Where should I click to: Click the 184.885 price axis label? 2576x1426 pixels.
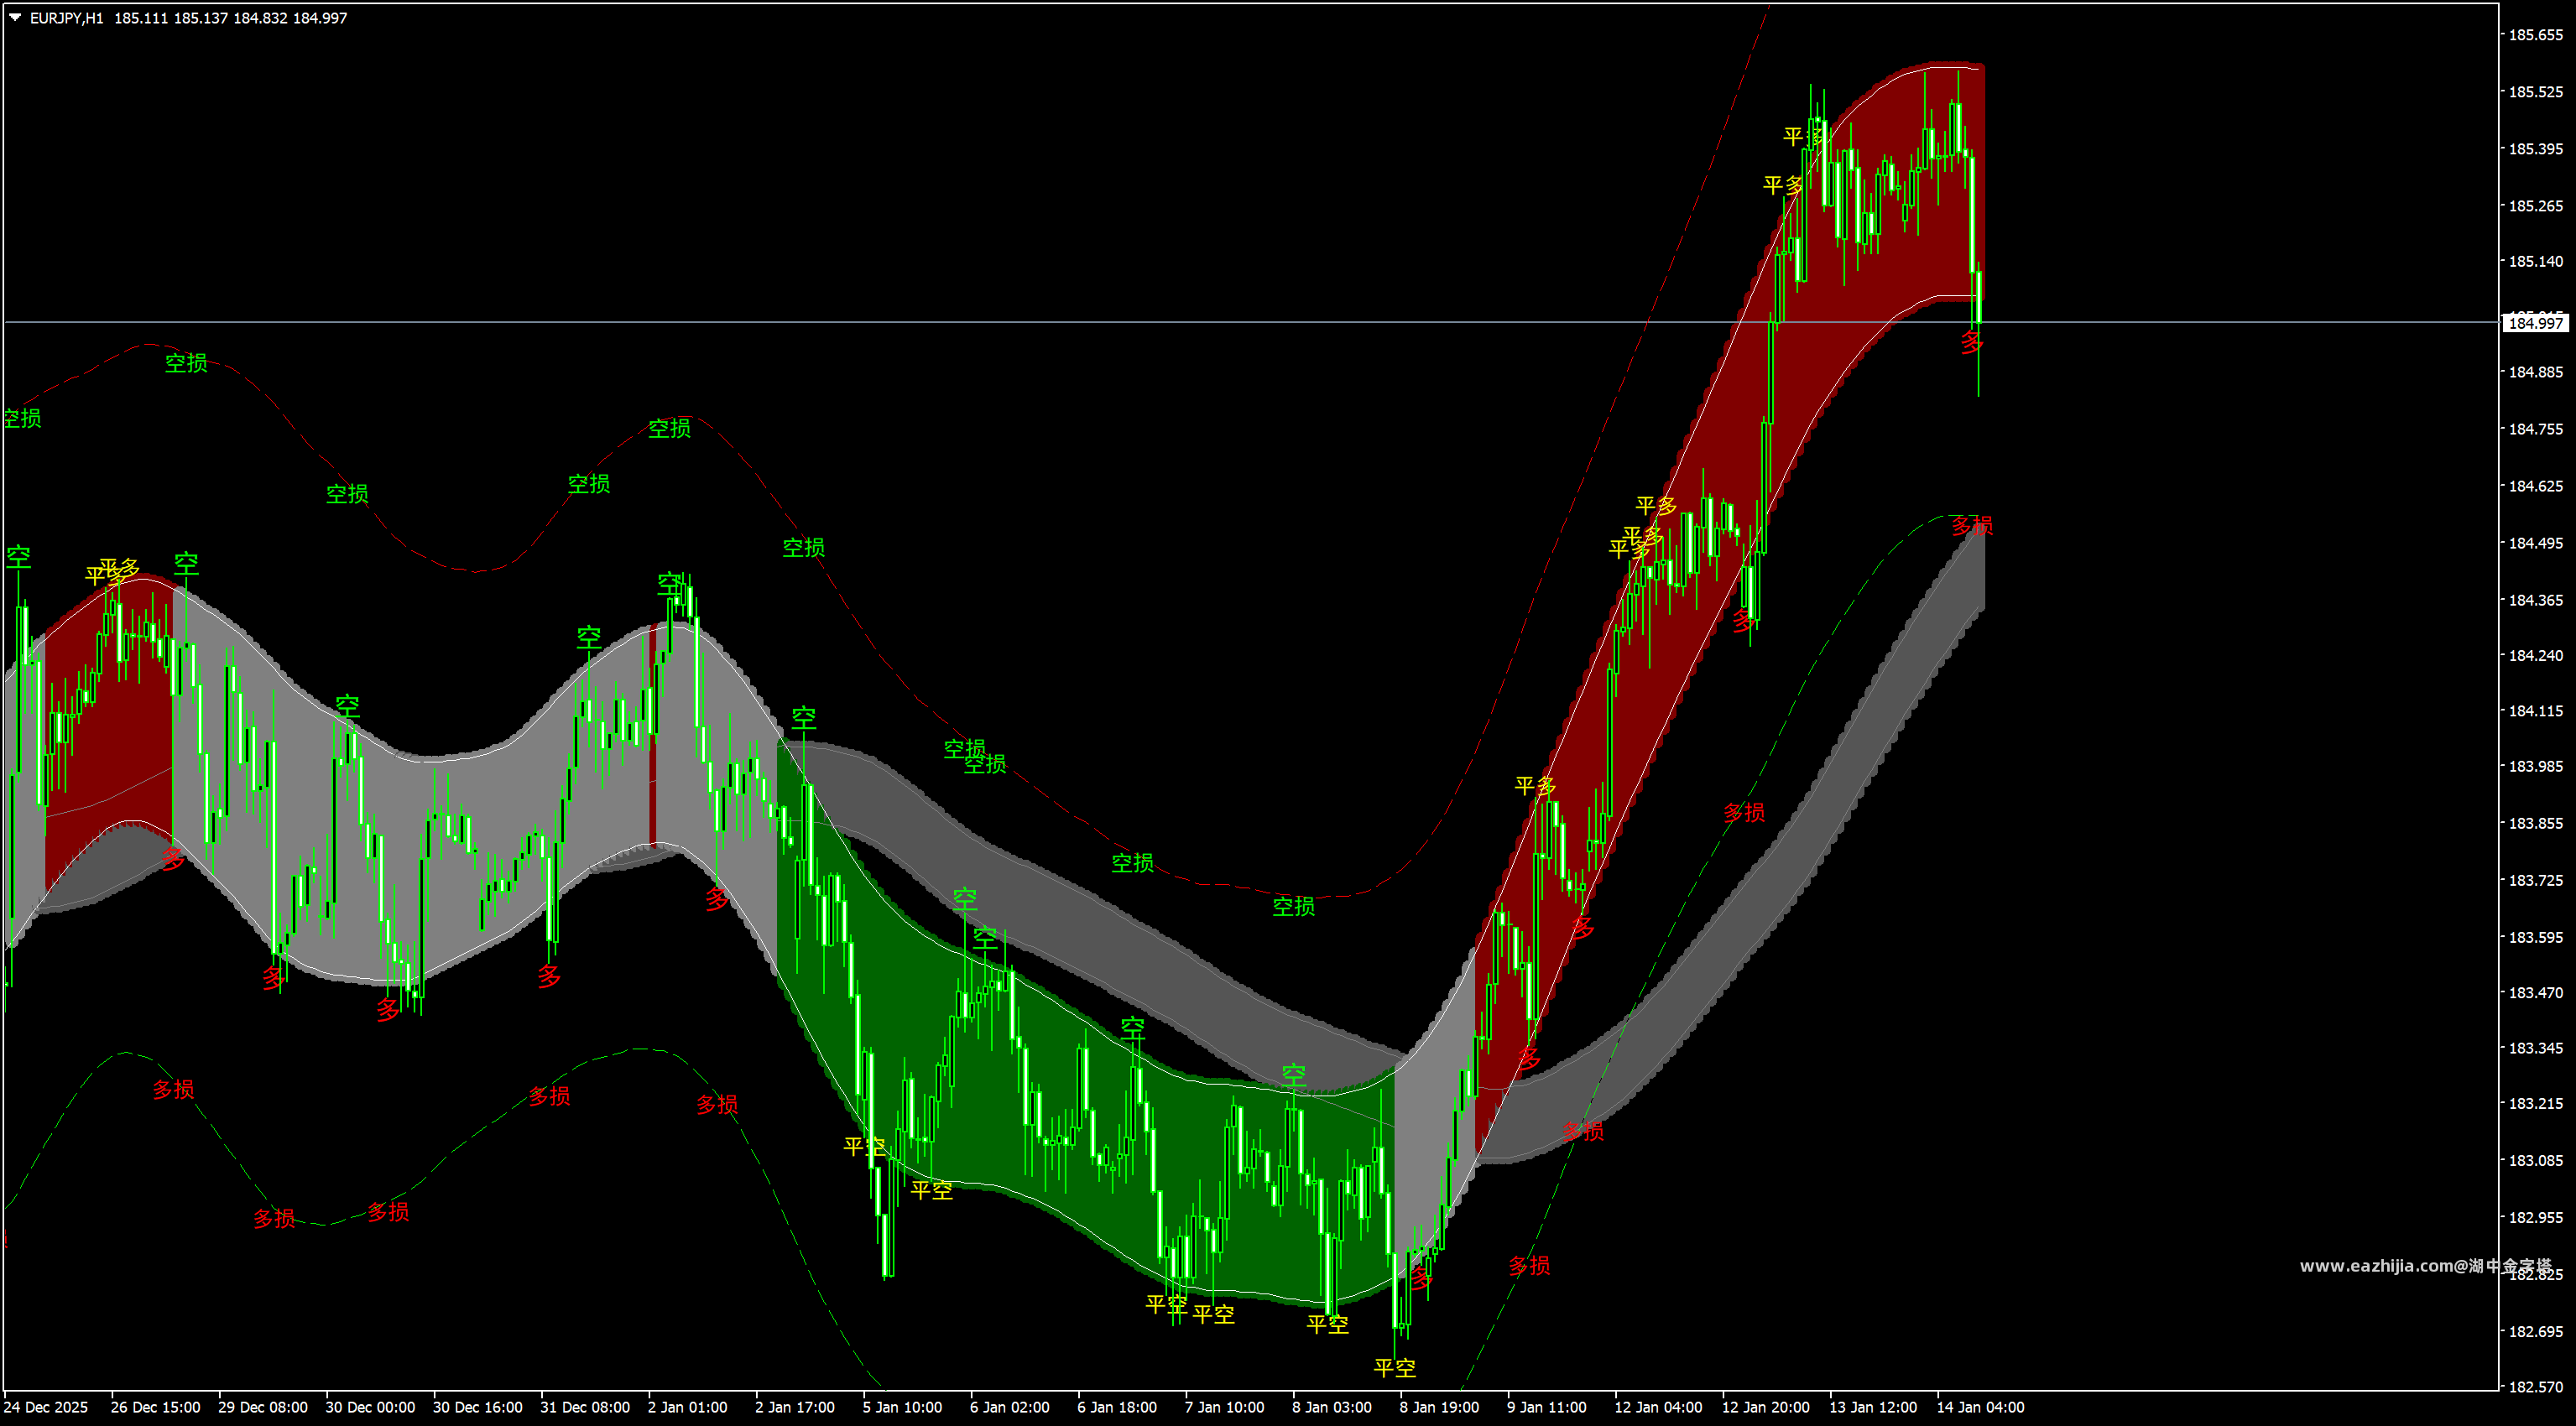[2536, 372]
